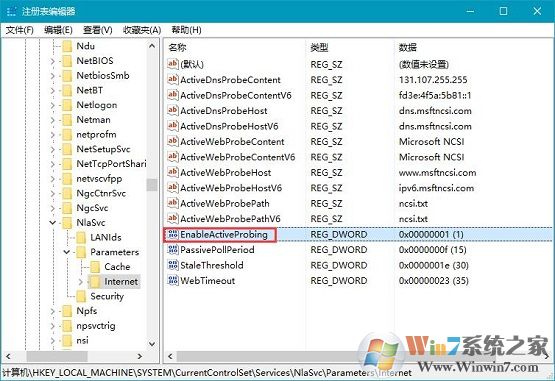Screen dimensions: 555x381
Task: Open the 编辑(E) menu
Action: 58,30
